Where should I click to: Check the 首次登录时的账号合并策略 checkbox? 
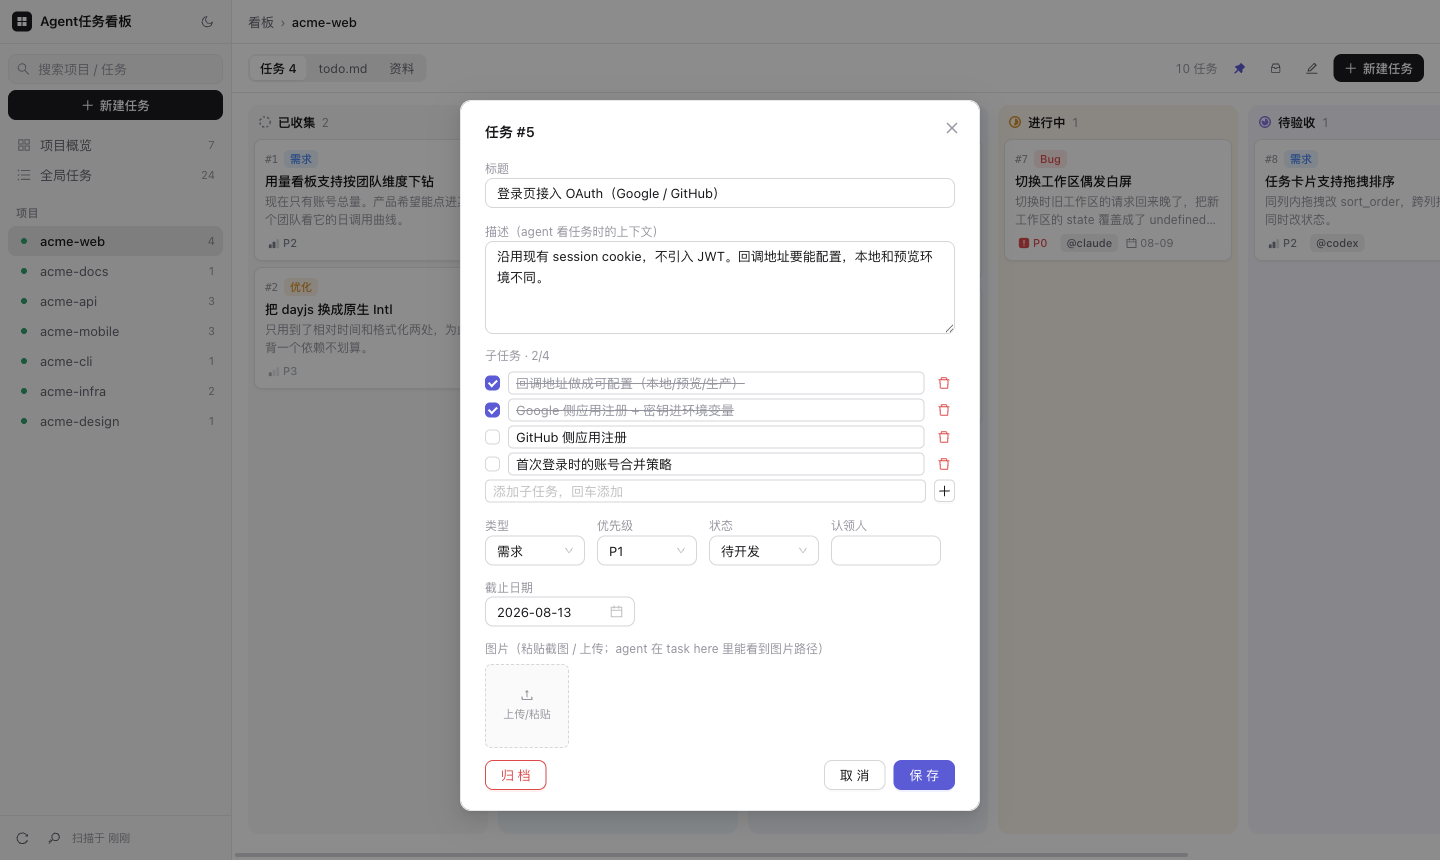(x=492, y=464)
